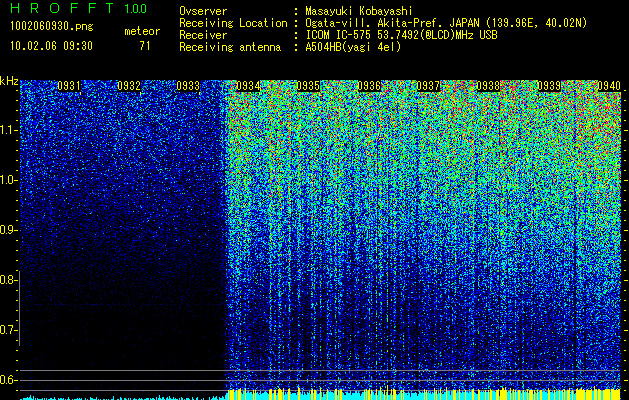Viewport: 629px width, 400px height.
Task: Click the 0.6 frequency axis label
Action: [x=8, y=380]
